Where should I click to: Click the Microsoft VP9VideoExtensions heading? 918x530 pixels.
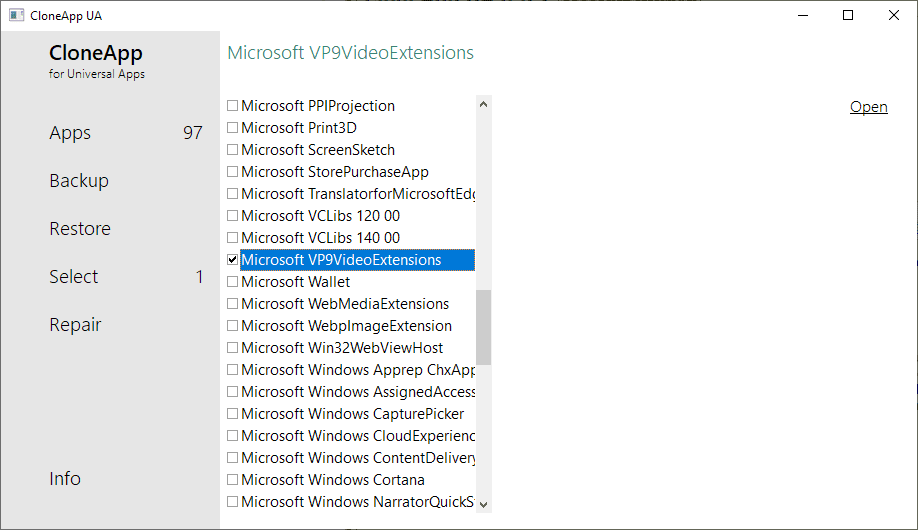click(350, 53)
